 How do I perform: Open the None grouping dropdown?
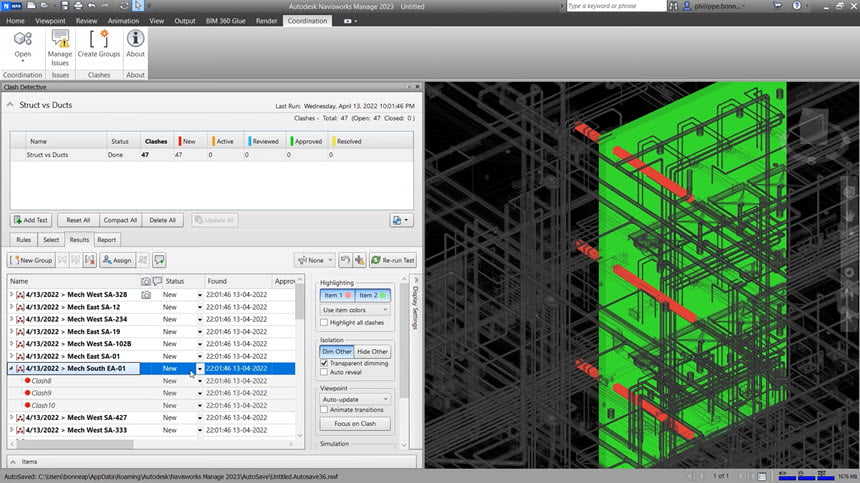[x=315, y=260]
